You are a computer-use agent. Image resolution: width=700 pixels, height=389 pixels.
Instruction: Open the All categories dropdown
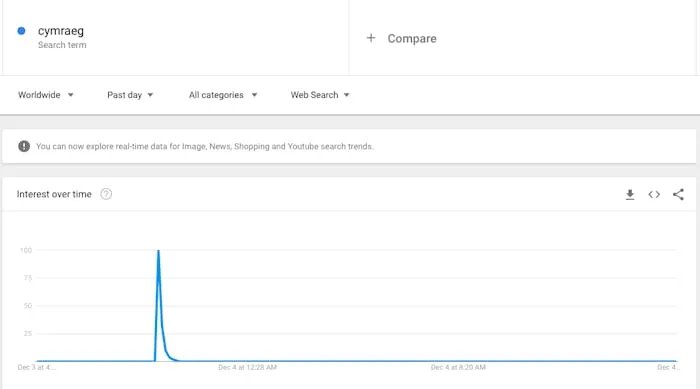coord(223,95)
